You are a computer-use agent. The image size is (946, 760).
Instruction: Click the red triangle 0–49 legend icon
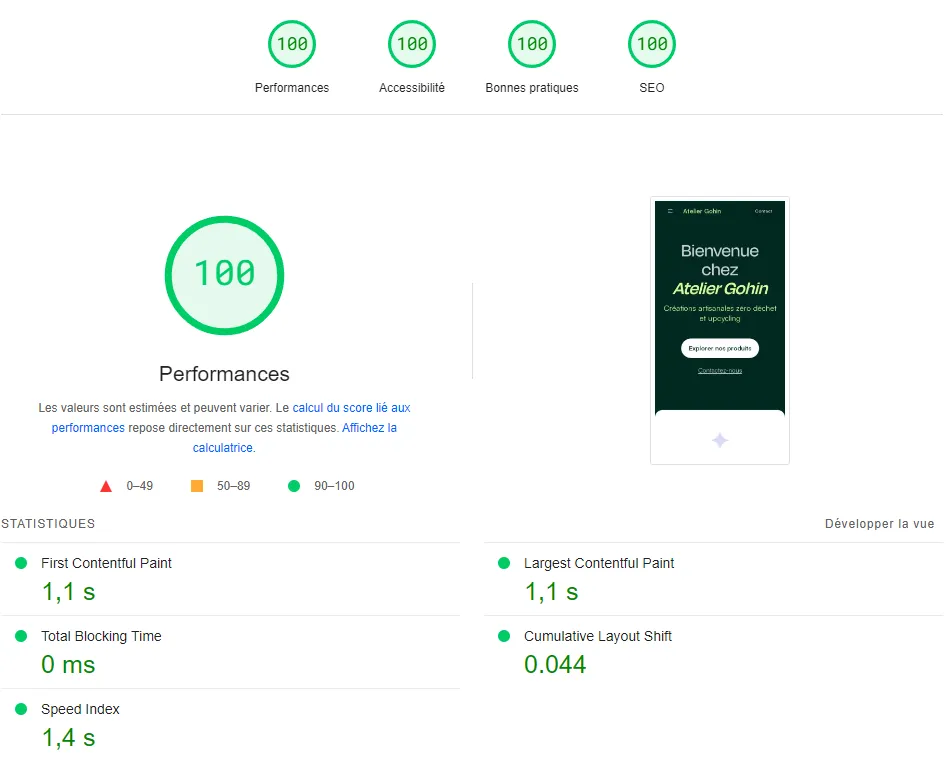coord(106,486)
